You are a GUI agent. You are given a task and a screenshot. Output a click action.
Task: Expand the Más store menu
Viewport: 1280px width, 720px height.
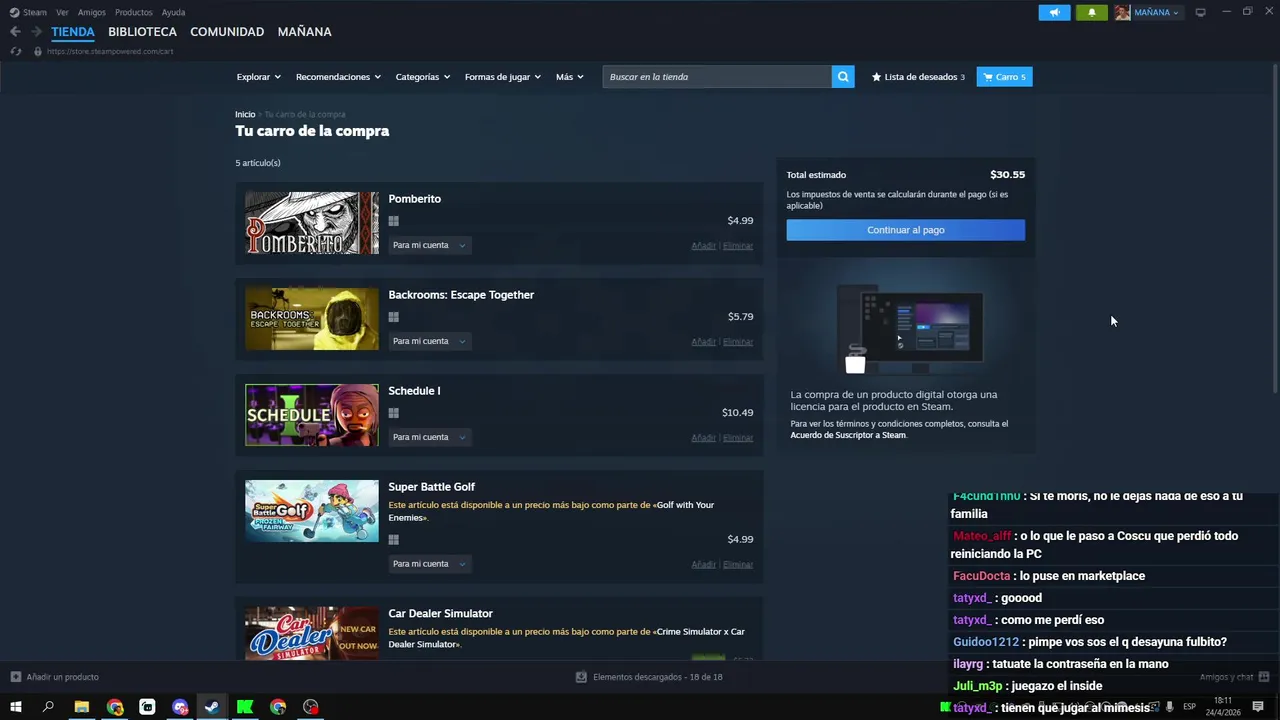coord(569,77)
